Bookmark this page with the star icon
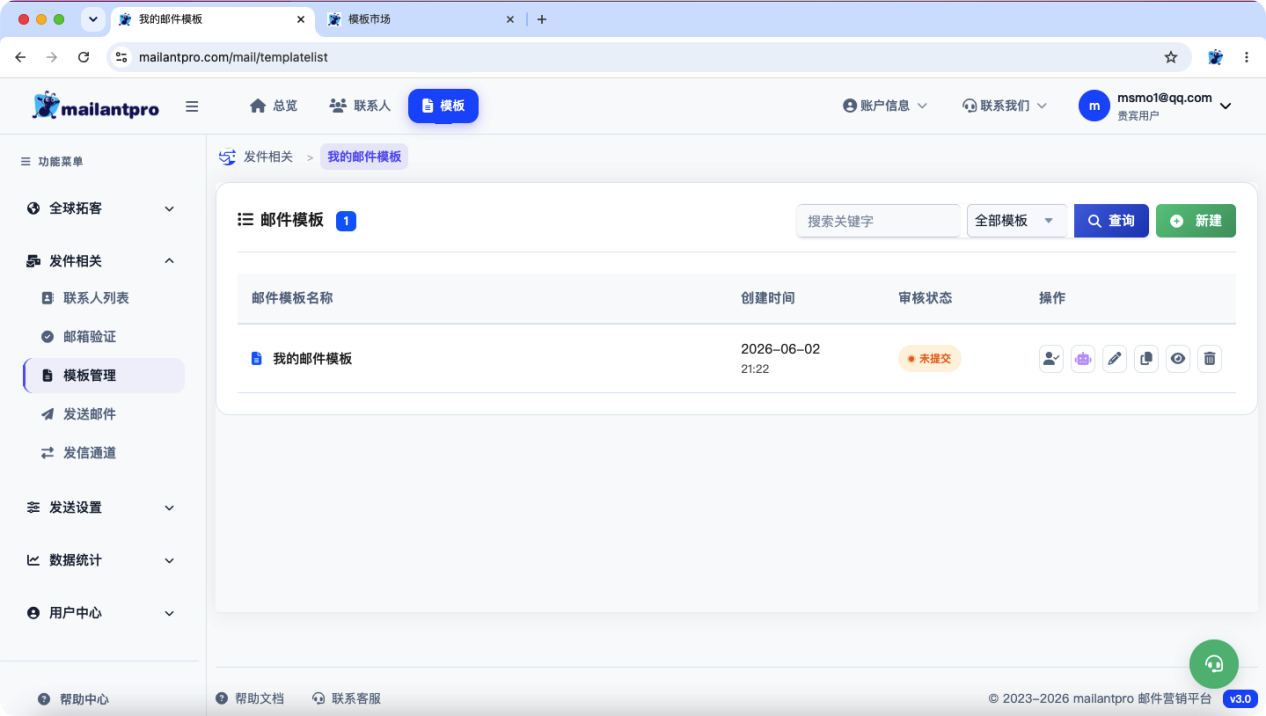This screenshot has height=716, width=1266. click(x=1171, y=57)
